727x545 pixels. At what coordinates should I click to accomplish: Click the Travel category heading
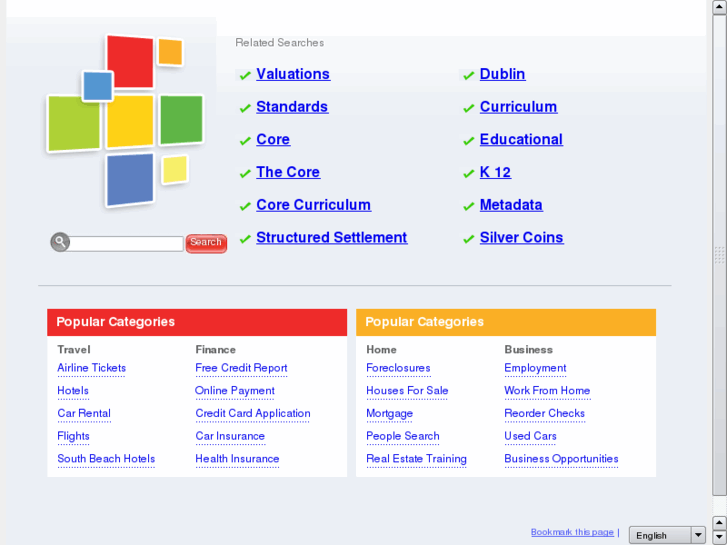coord(74,350)
